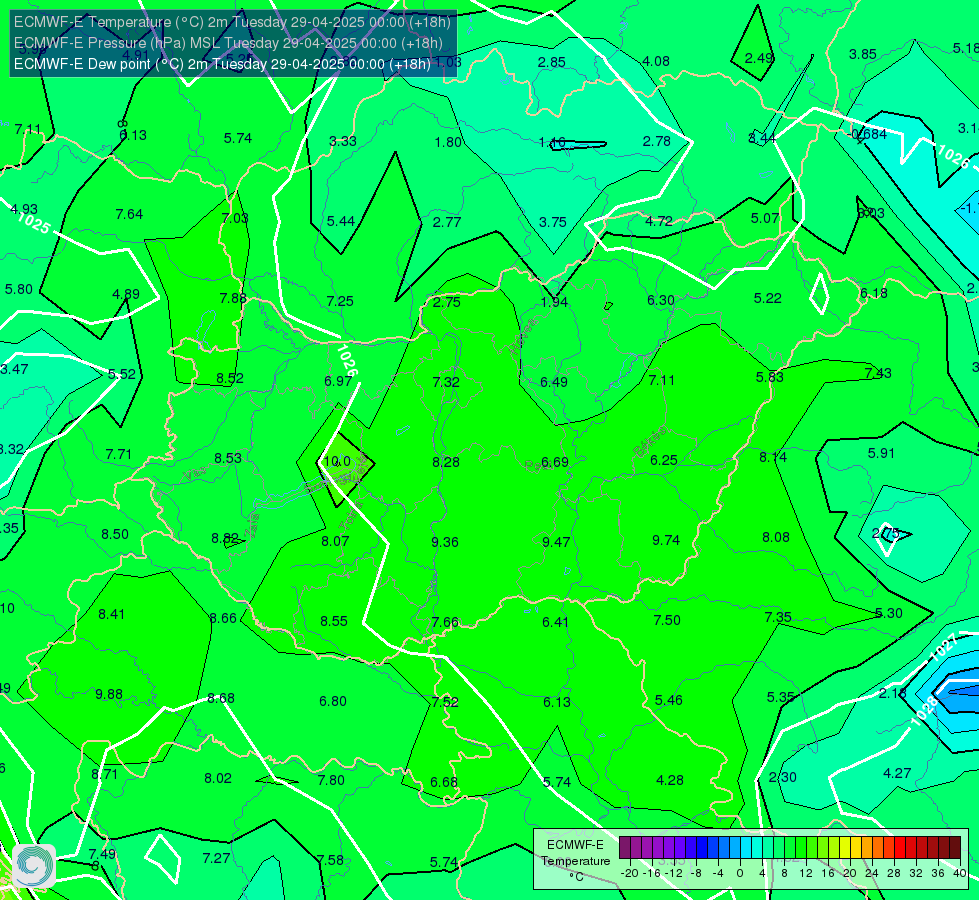
Task: Click the 6.41 temperature value
Action: pos(556,622)
